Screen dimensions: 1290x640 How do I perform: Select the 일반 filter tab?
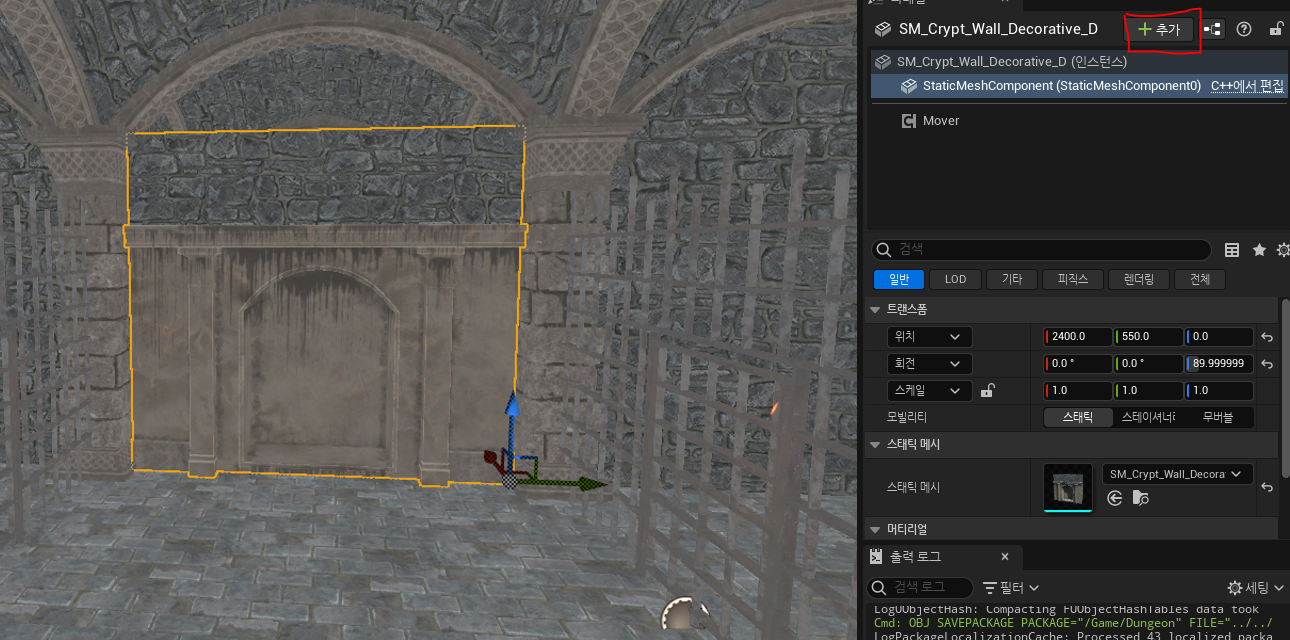click(898, 280)
